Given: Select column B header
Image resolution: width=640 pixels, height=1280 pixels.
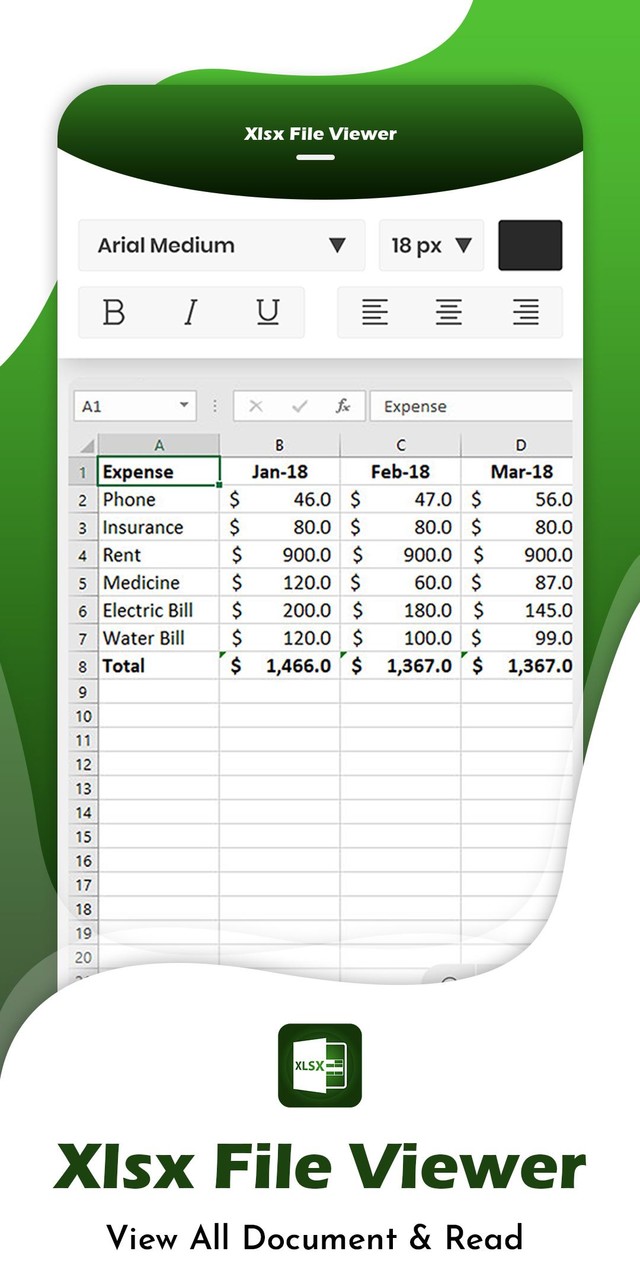Looking at the screenshot, I should 279,445.
